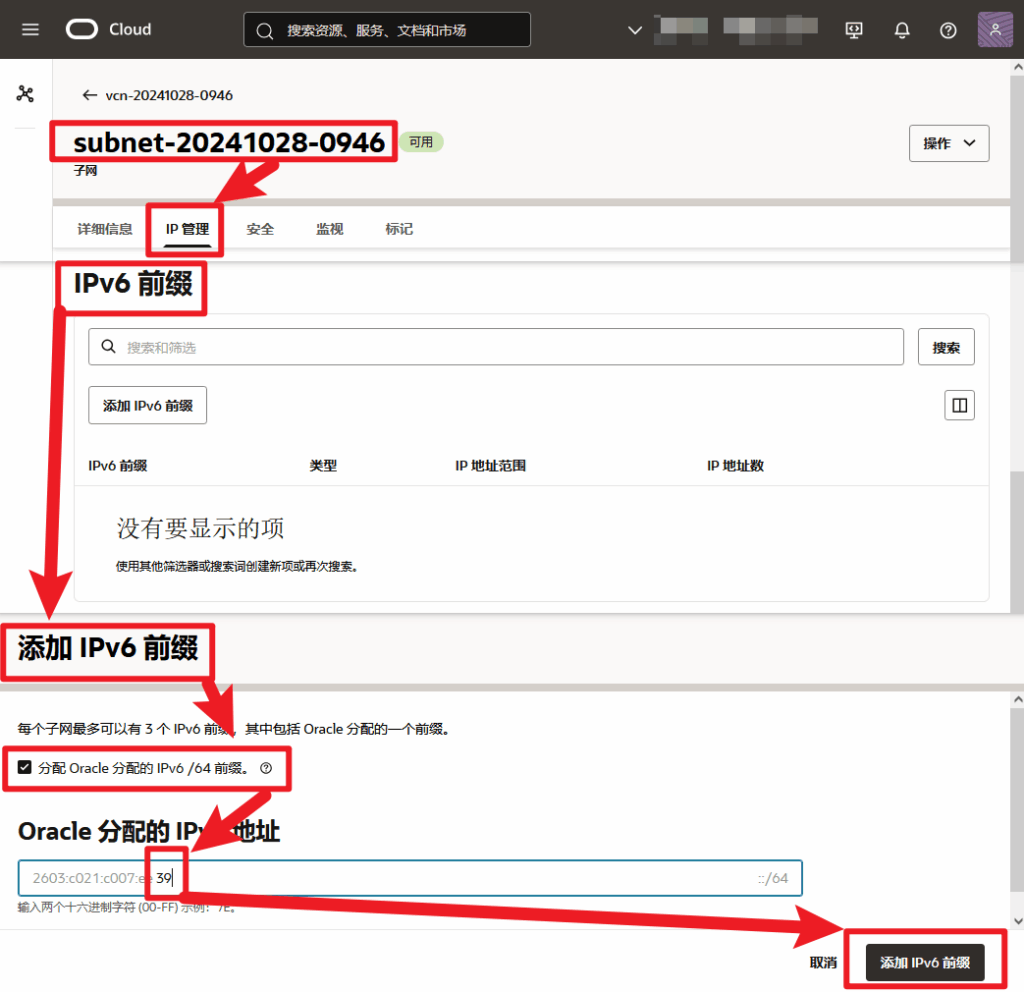The width and height of the screenshot is (1024, 992).
Task: Switch to the 安全 tab
Action: click(260, 229)
